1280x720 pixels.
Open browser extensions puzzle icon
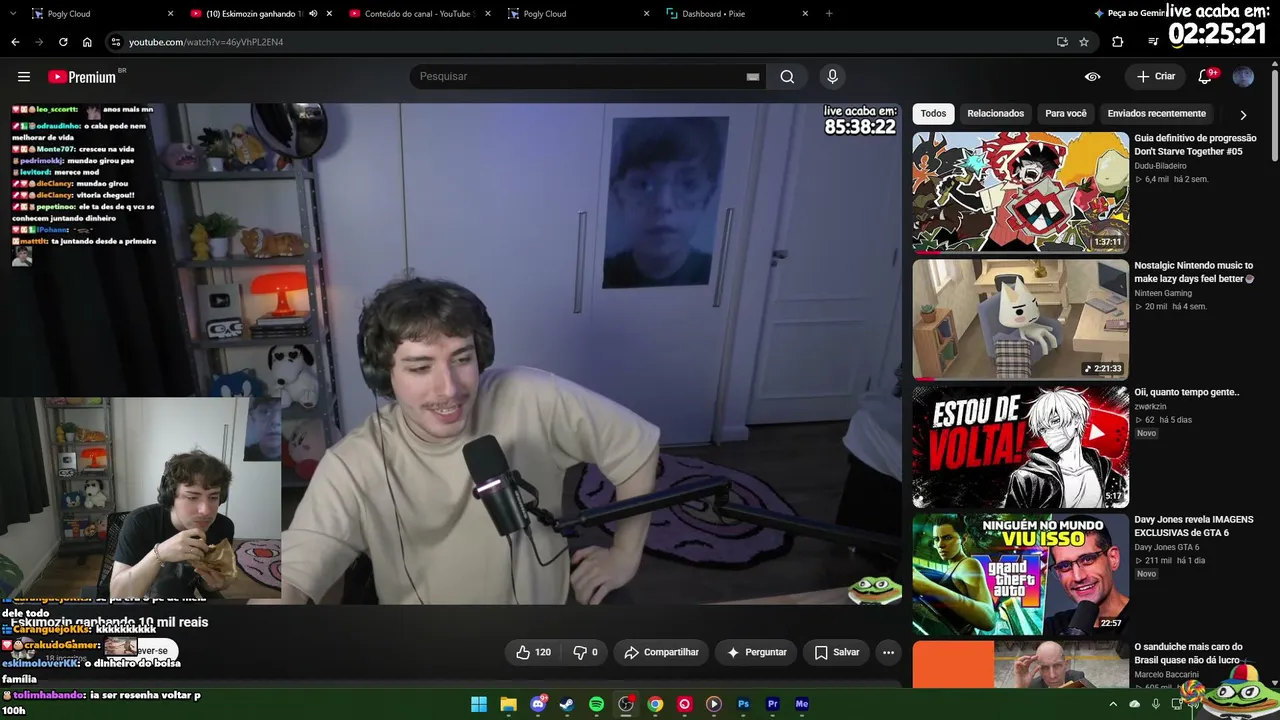1118,42
